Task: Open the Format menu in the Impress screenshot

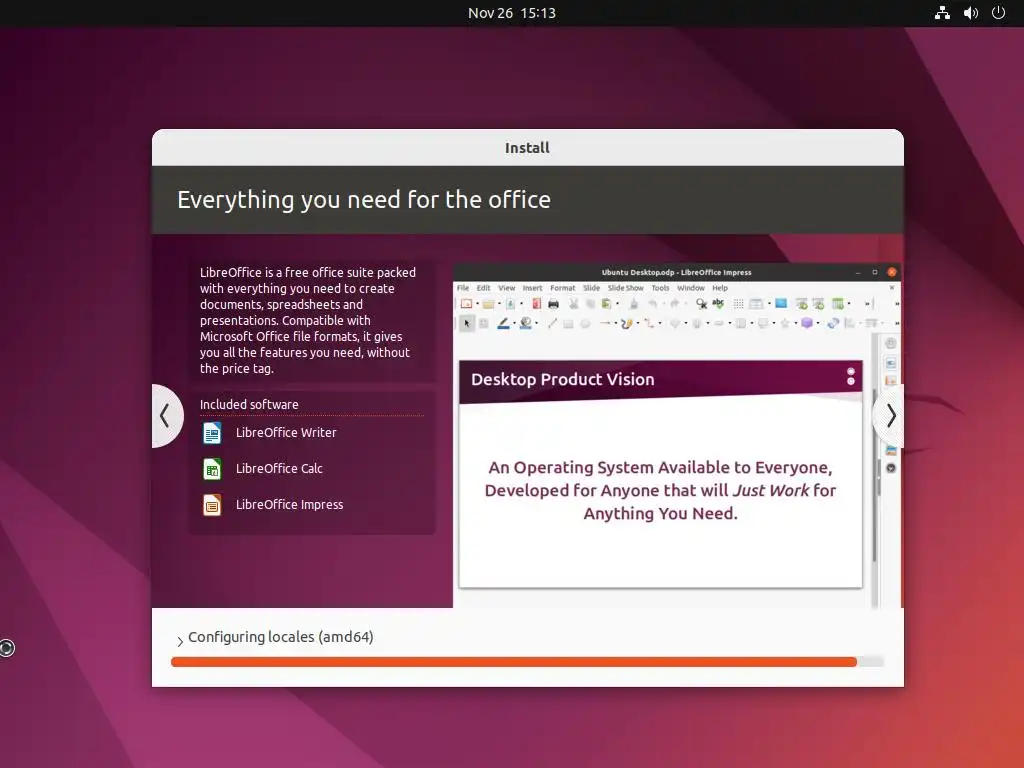Action: (x=563, y=288)
